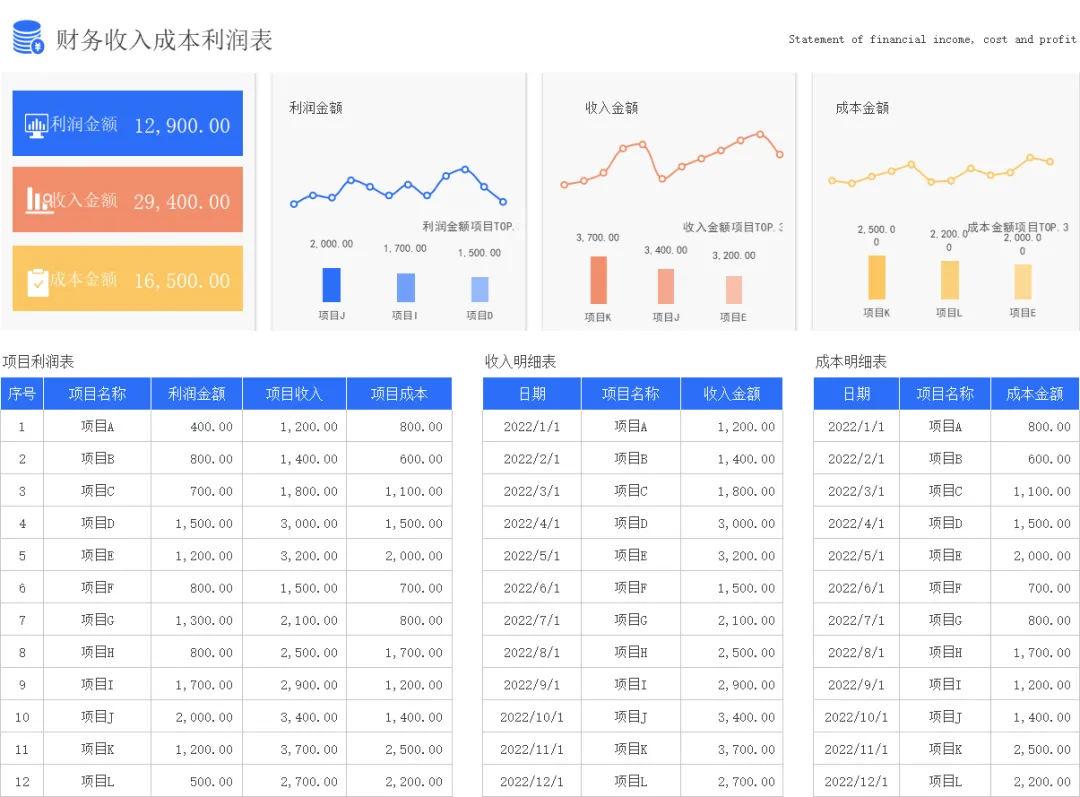Click the 29,400.00 income total card

pyautogui.click(x=127, y=200)
